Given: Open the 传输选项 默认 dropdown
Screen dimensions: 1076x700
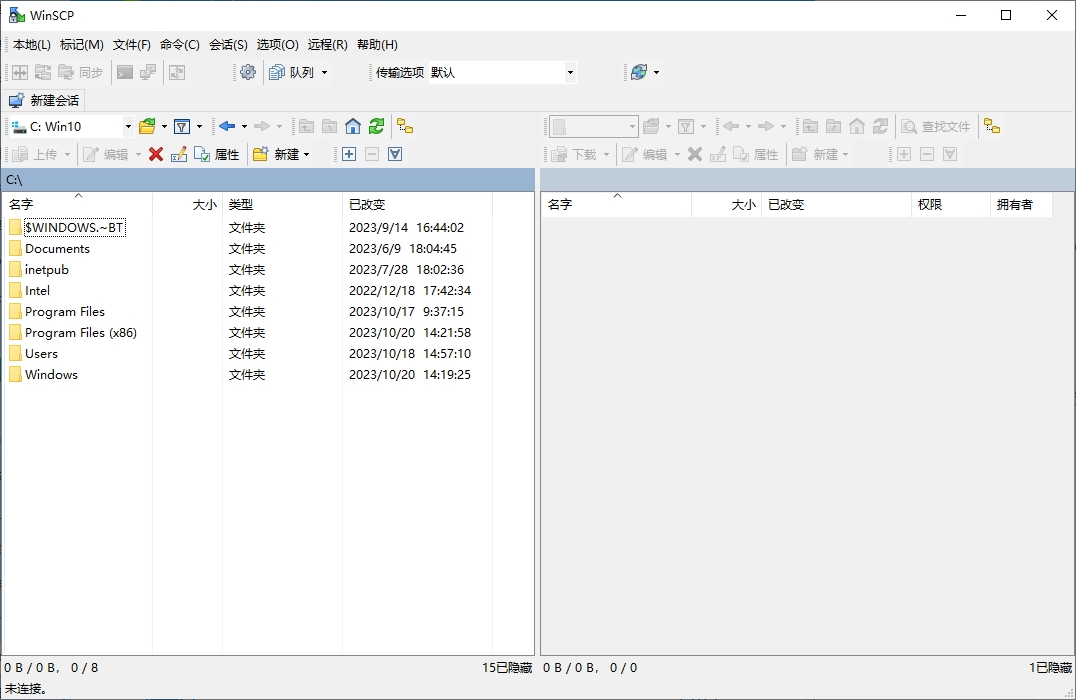Looking at the screenshot, I should click(570, 72).
